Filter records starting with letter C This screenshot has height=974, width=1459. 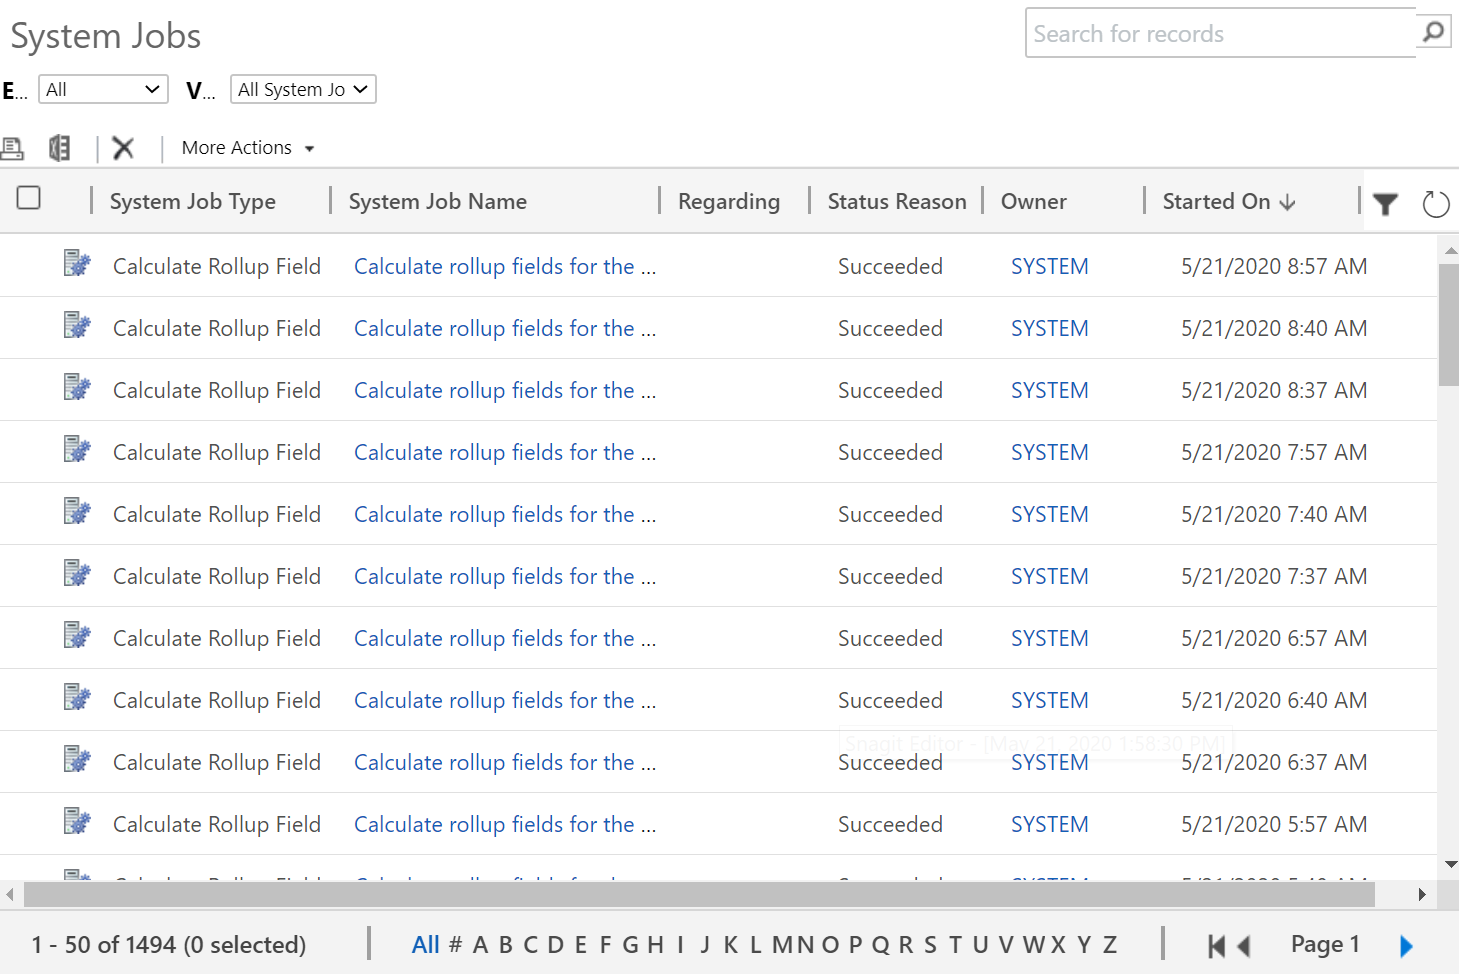[530, 944]
